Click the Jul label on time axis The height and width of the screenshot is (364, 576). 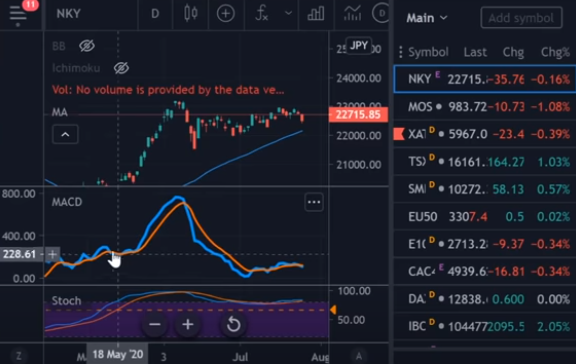tap(241, 357)
